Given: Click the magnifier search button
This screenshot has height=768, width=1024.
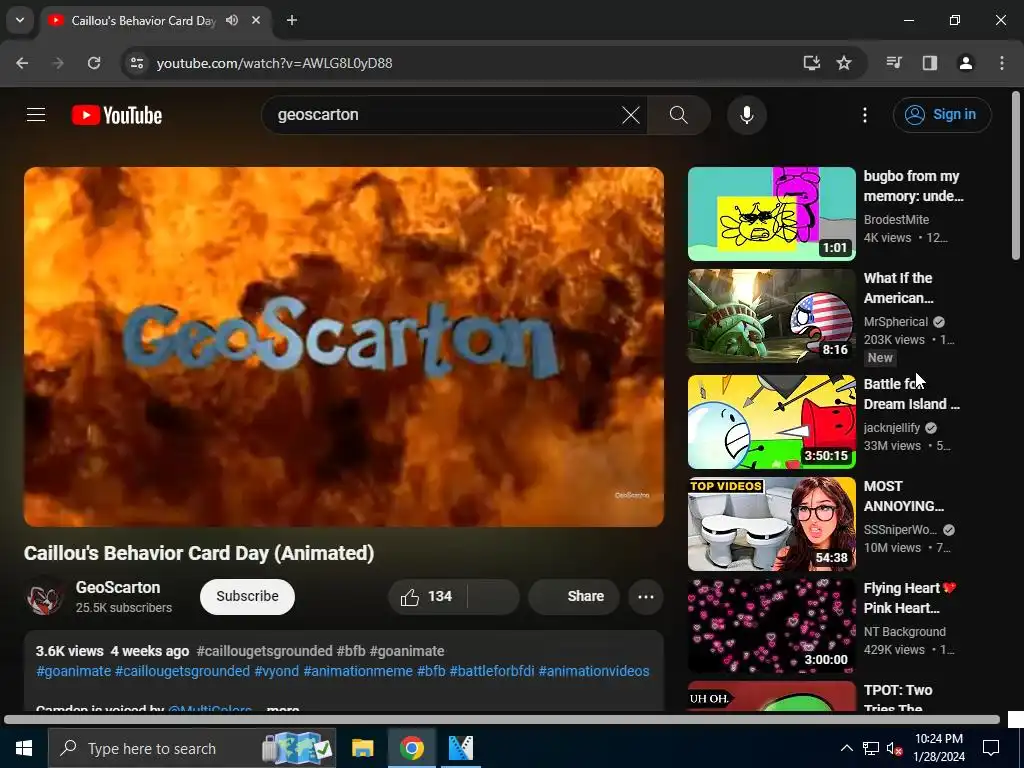Looking at the screenshot, I should coord(679,115).
